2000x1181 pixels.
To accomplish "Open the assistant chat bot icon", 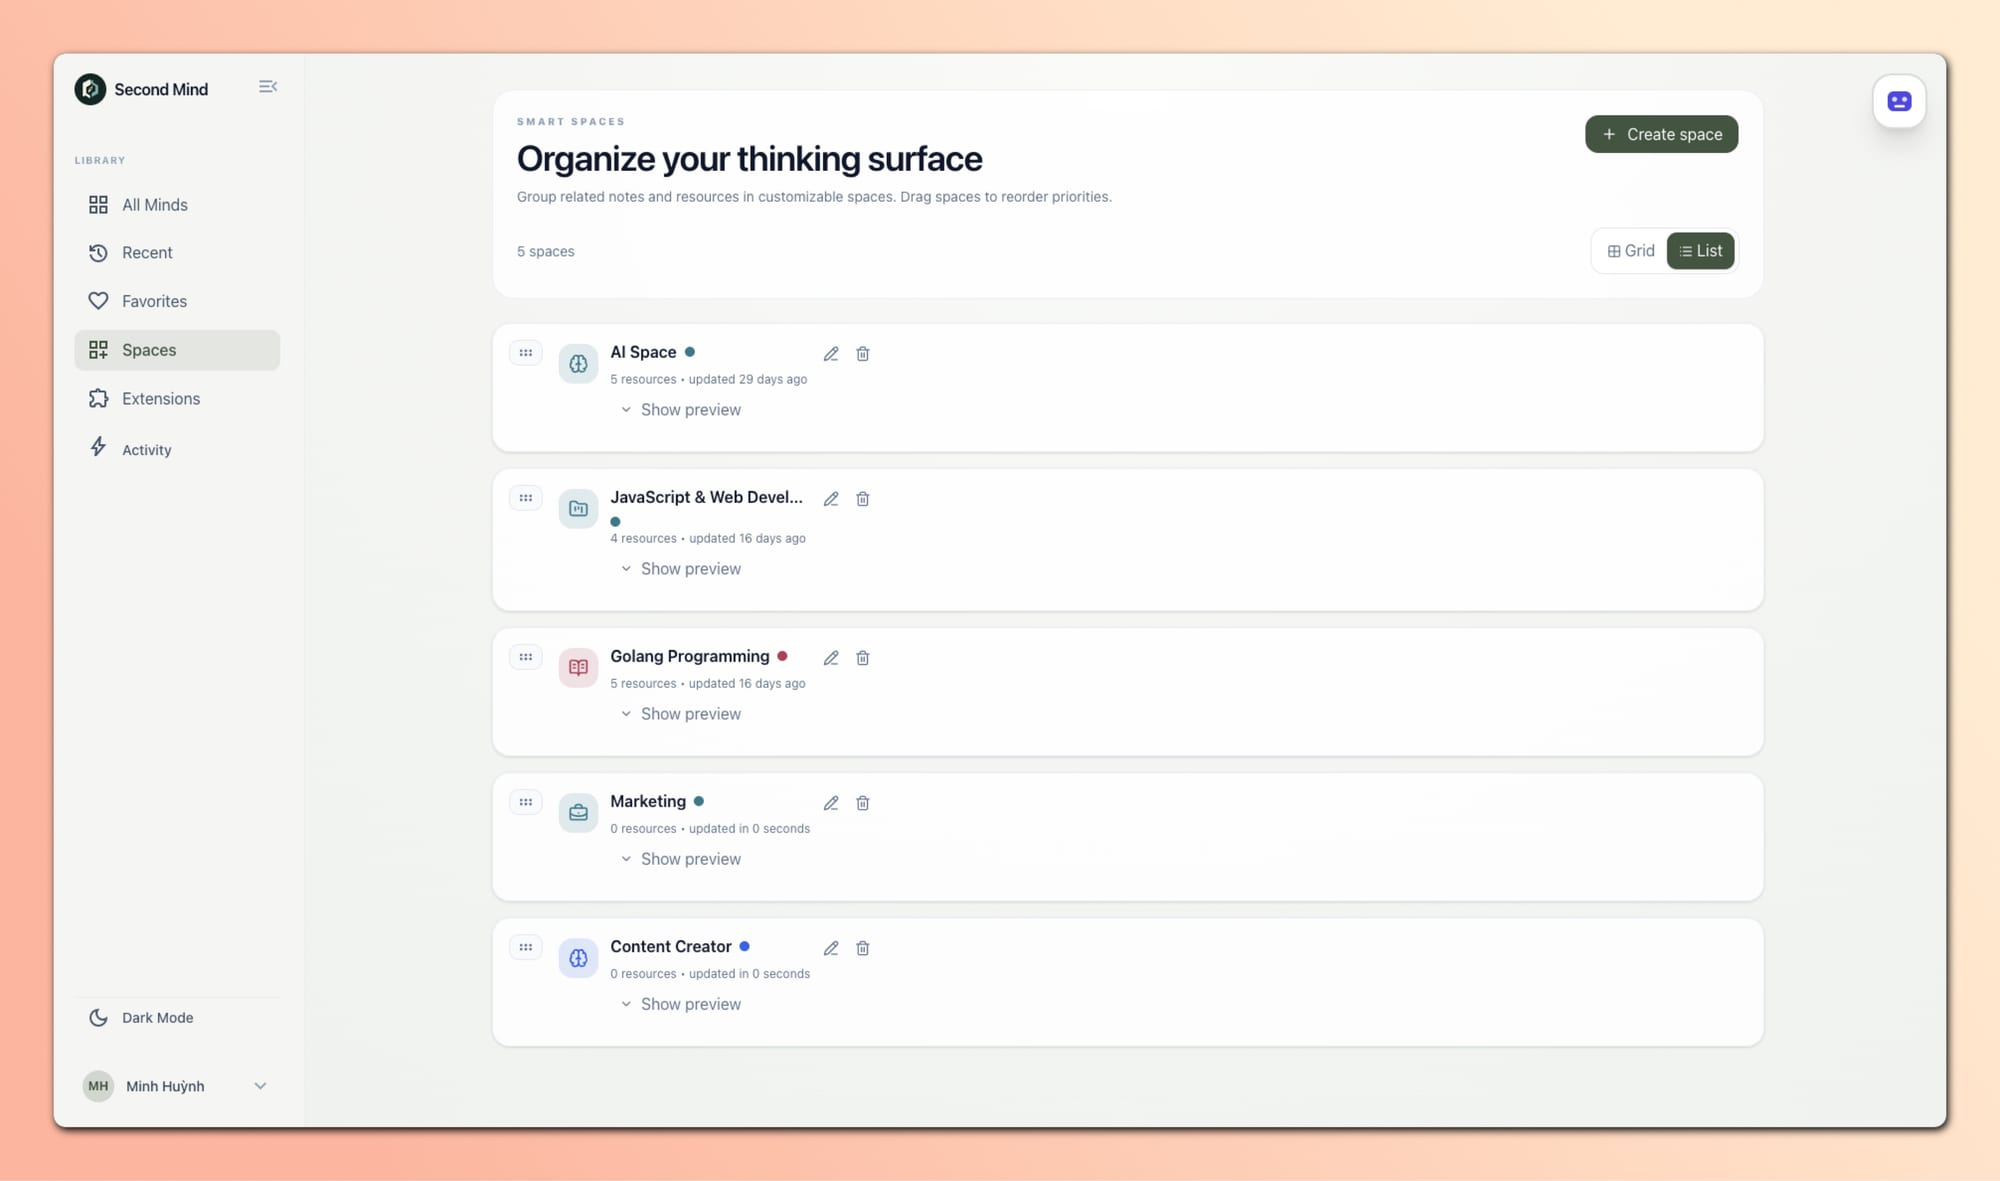I will click(1899, 101).
